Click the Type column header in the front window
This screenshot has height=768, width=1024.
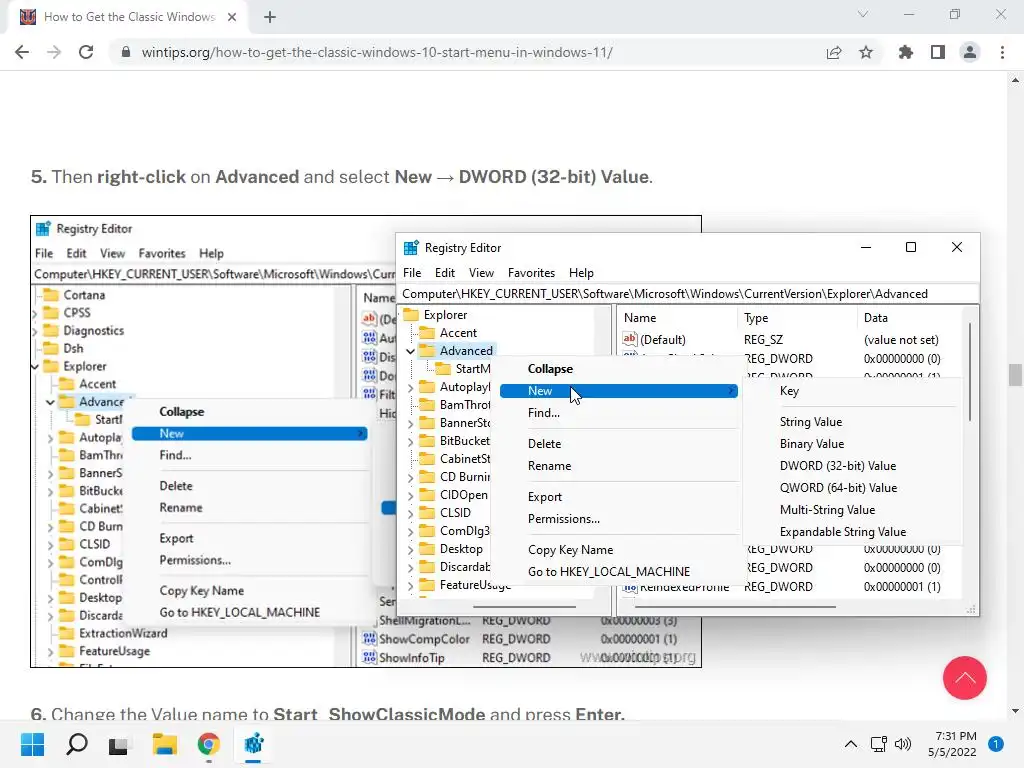(x=756, y=318)
